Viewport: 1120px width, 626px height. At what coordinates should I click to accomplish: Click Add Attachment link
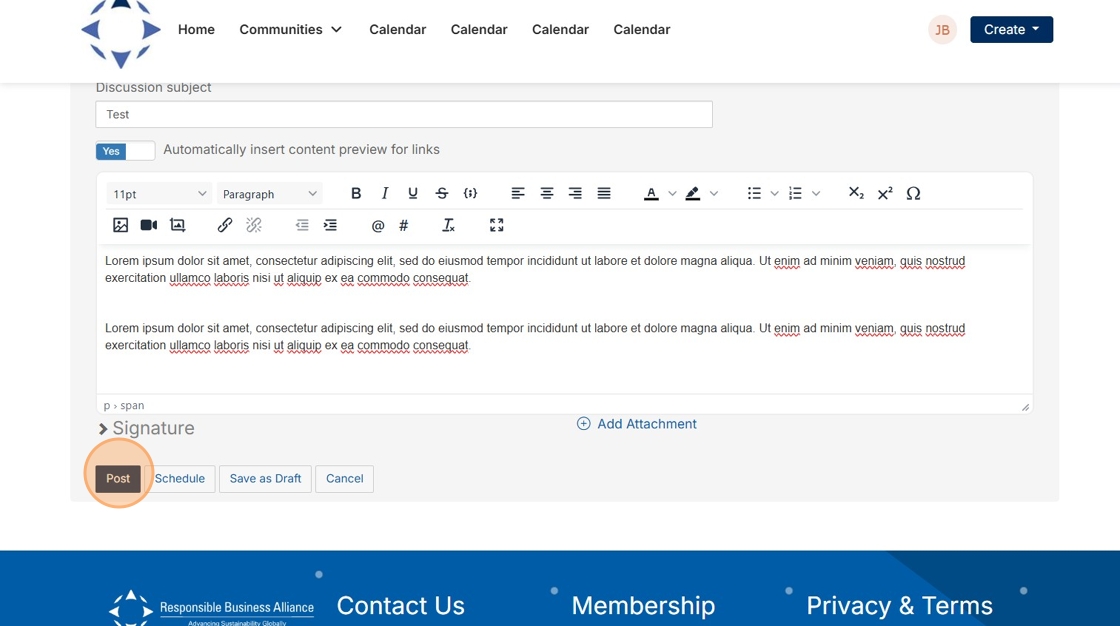pyautogui.click(x=636, y=424)
